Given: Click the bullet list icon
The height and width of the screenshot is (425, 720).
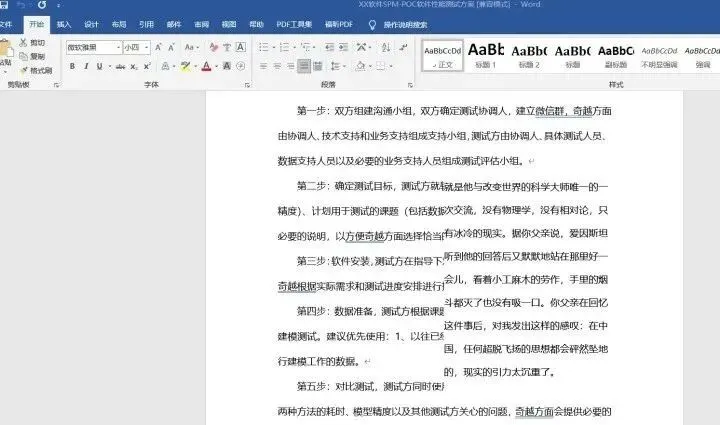Looking at the screenshot, I should (x=264, y=47).
